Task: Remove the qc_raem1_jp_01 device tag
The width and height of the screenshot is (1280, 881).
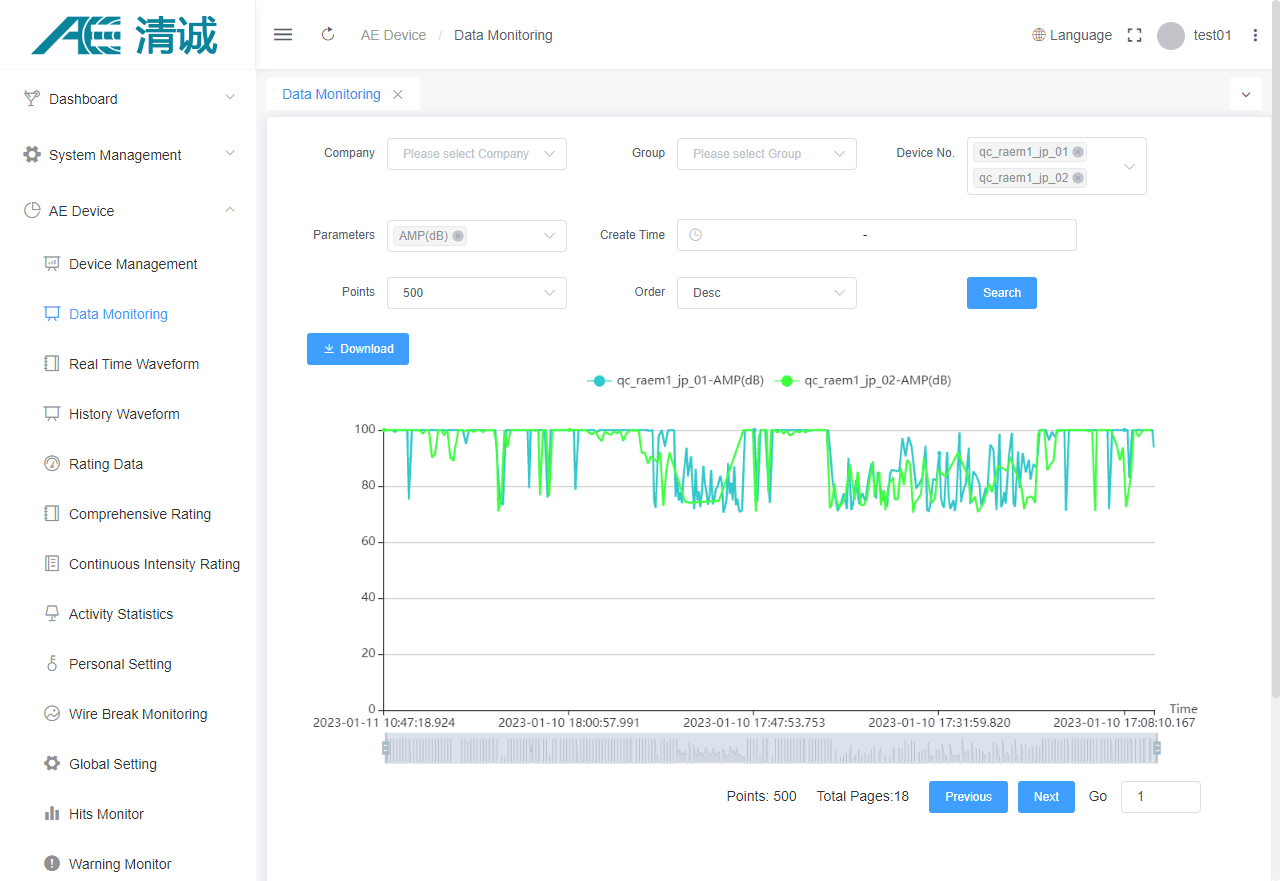Action: pos(1078,152)
